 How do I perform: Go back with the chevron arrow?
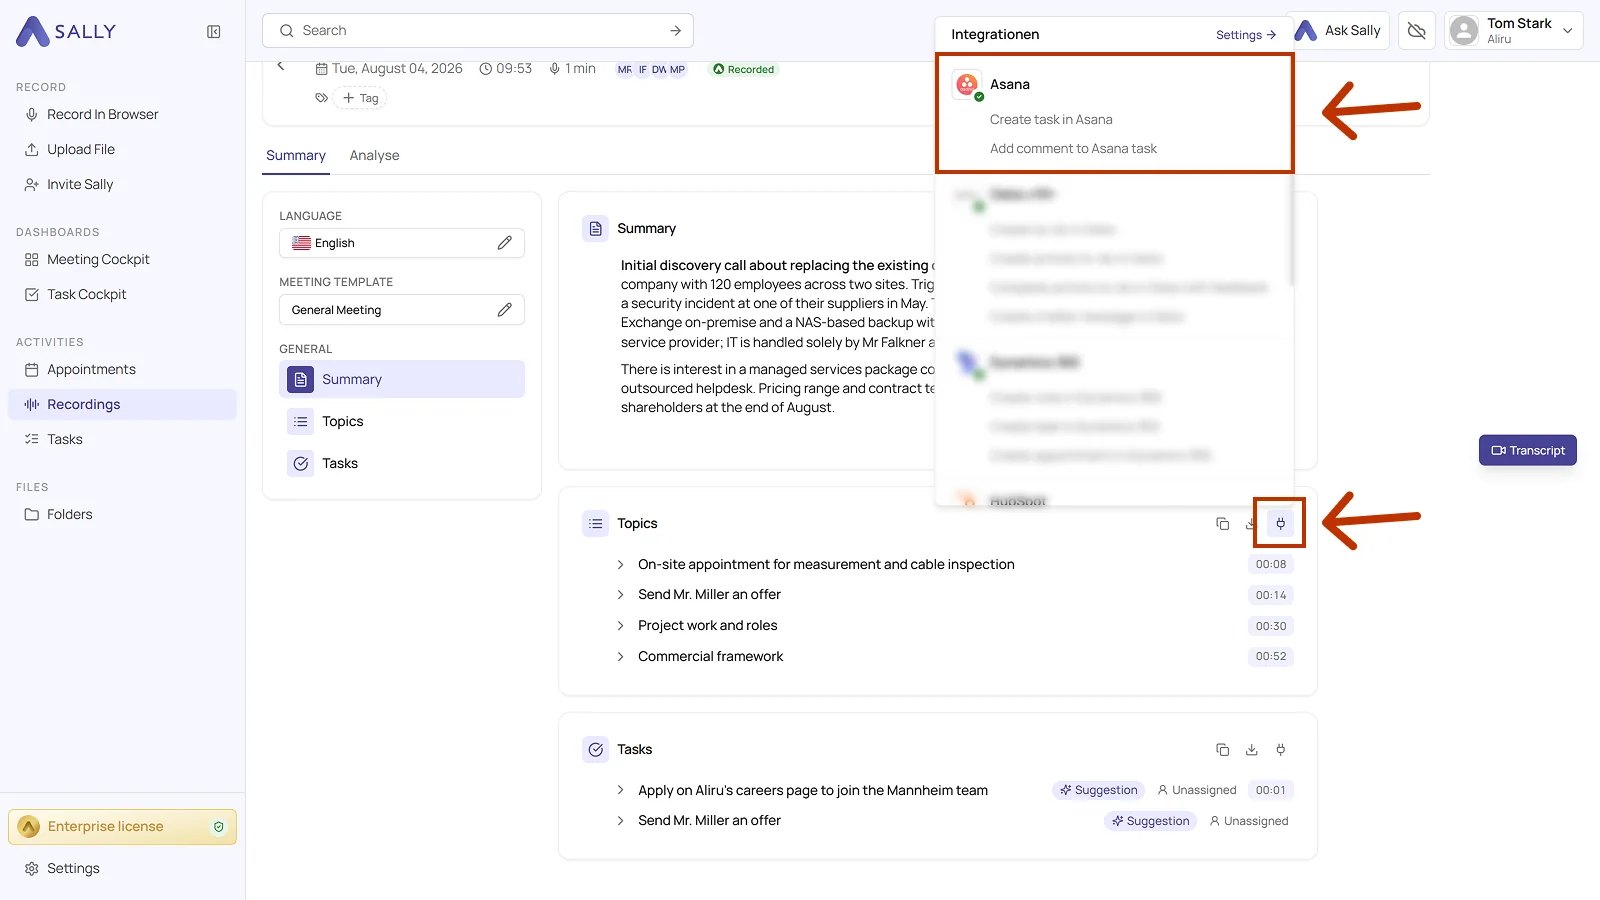click(281, 66)
